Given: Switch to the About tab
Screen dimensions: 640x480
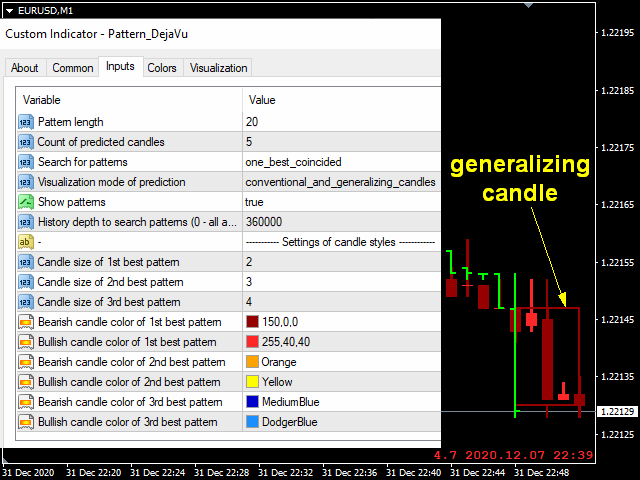Looking at the screenshot, I should pyautogui.click(x=25, y=68).
